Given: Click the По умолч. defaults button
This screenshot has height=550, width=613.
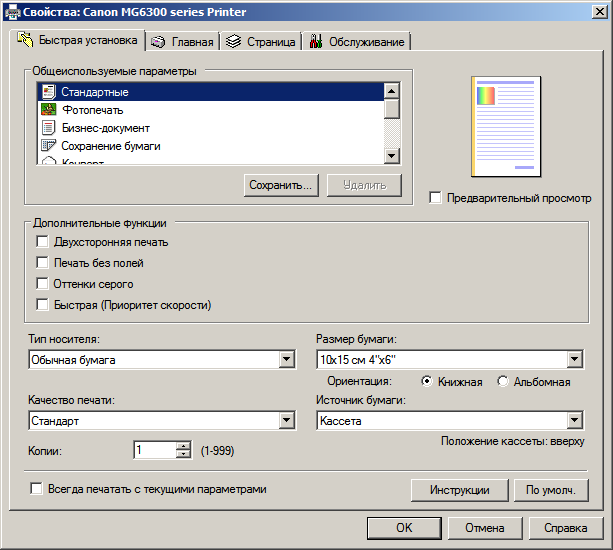Looking at the screenshot, I should (551, 490).
